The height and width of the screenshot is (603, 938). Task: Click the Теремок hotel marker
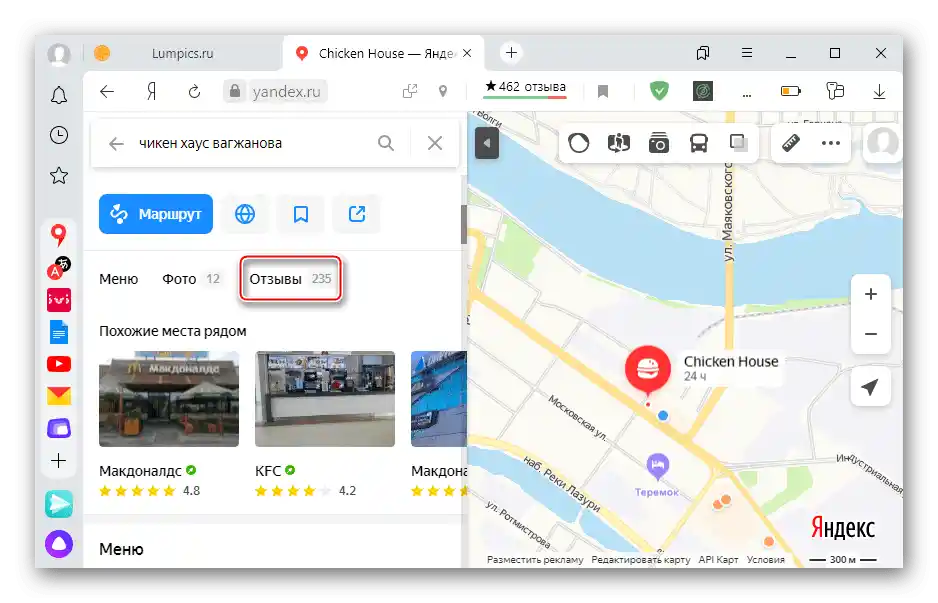tap(657, 467)
